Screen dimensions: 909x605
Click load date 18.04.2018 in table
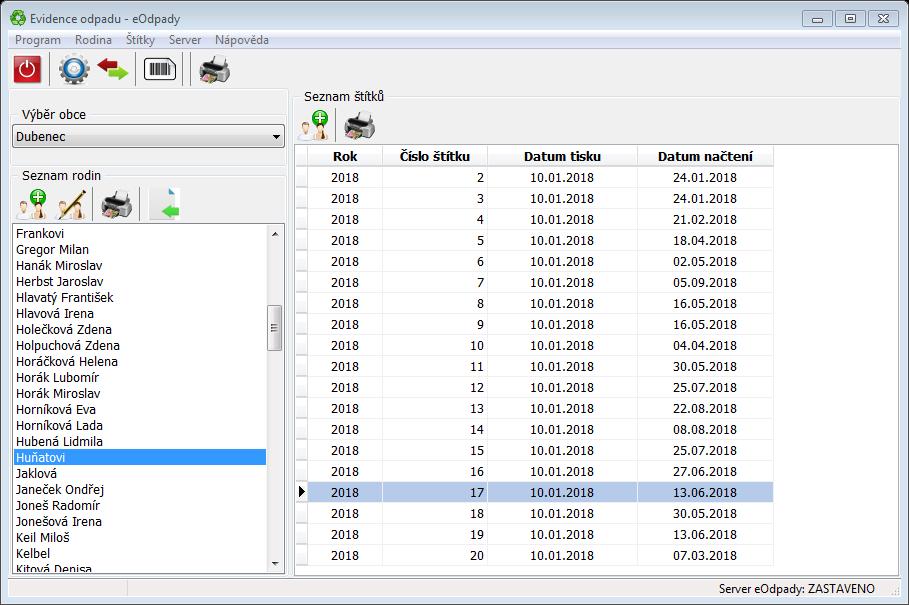706,240
